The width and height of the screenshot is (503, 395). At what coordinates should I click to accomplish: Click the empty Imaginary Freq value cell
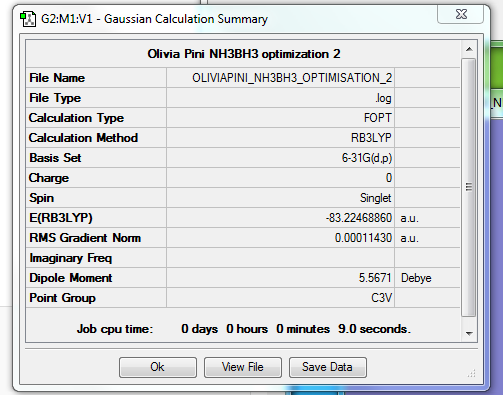pyautogui.click(x=280, y=258)
